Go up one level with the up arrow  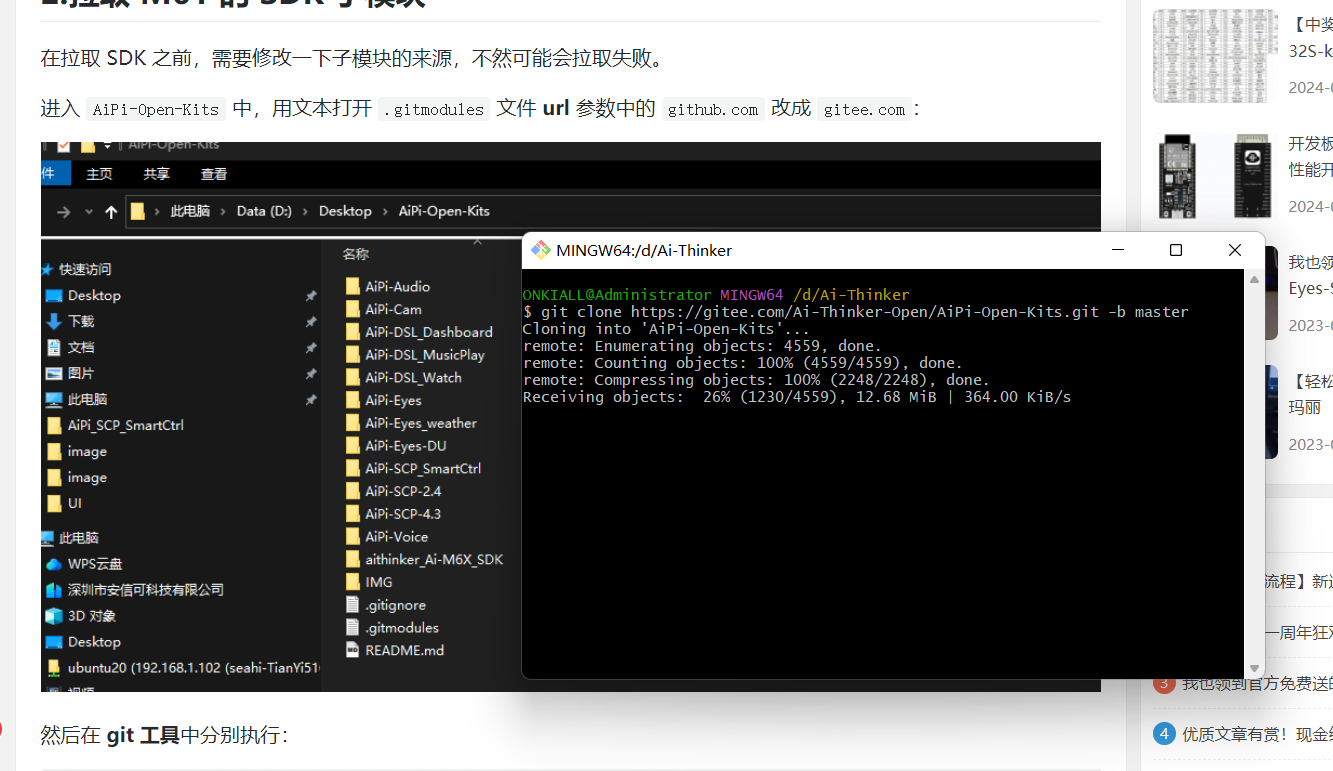tap(110, 211)
